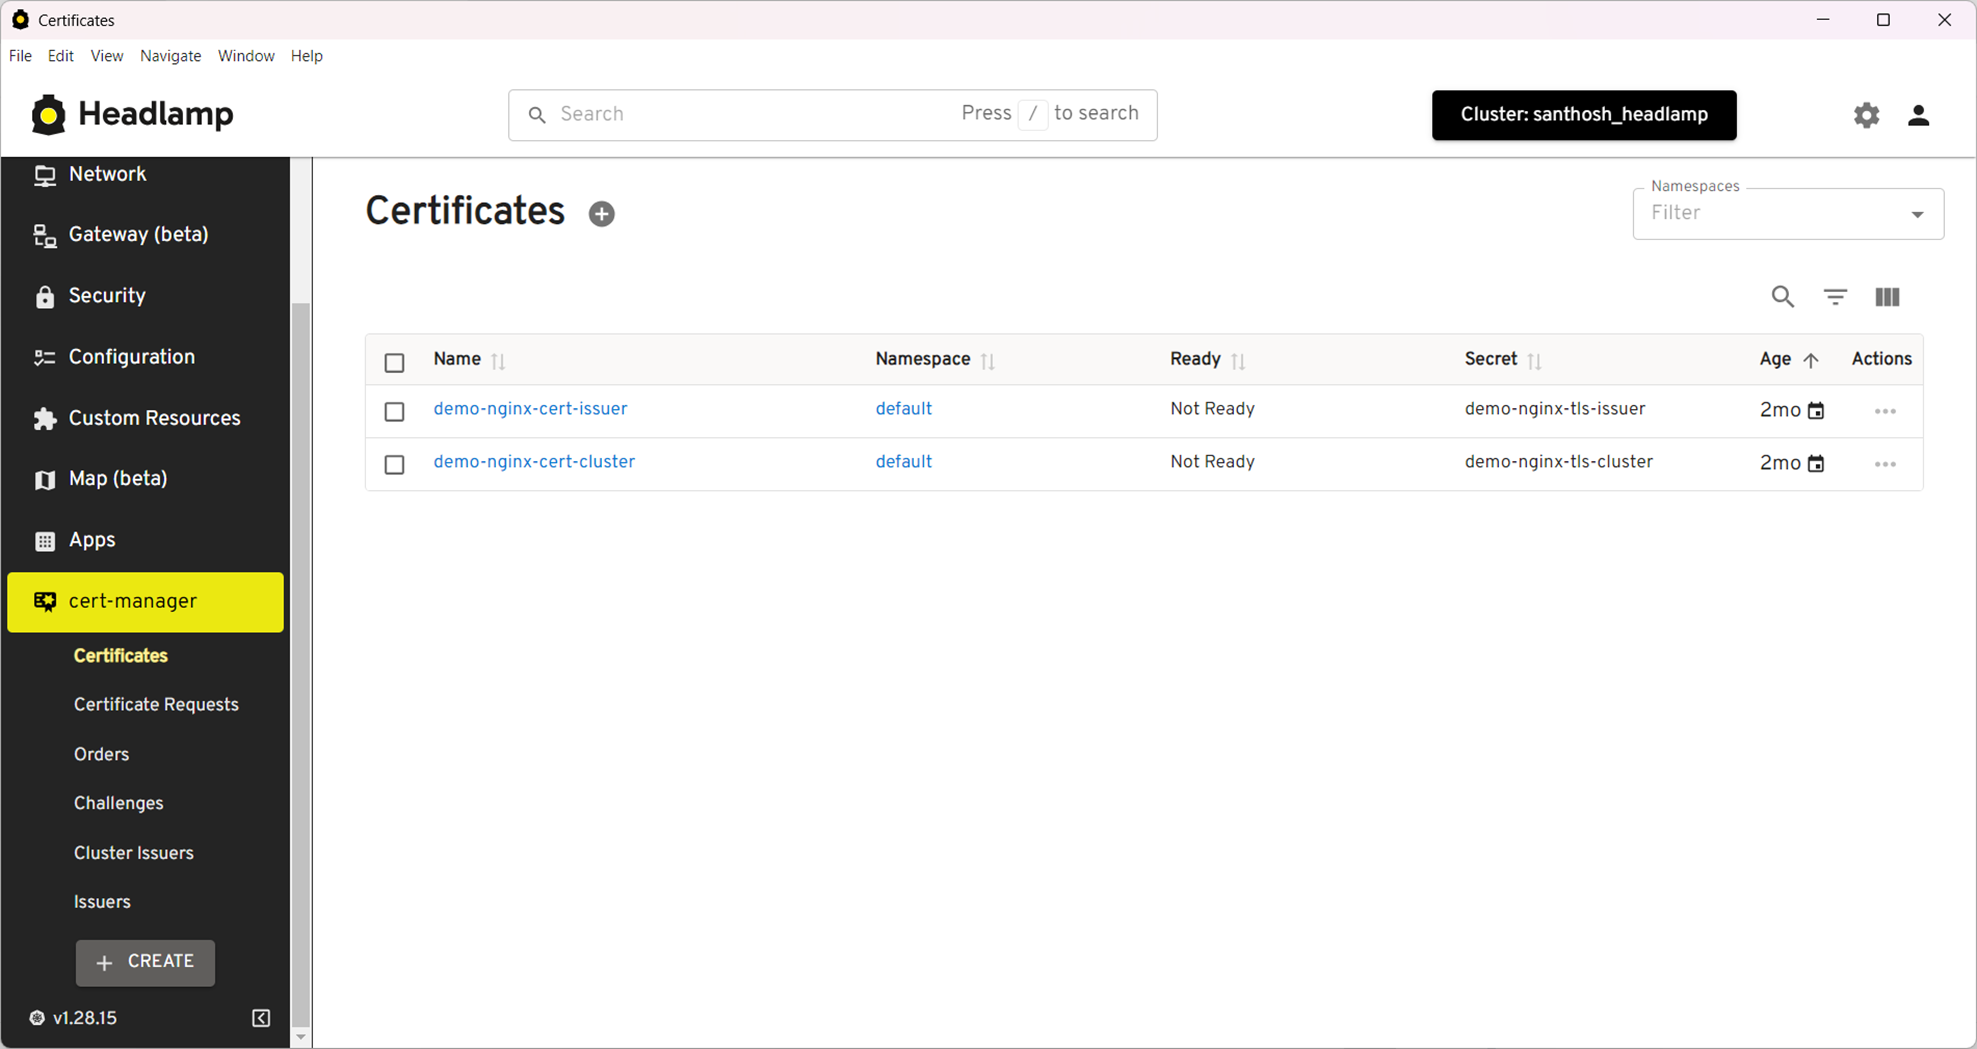
Task: Click calendar icon in demo-nginx-cert-cluster row
Action: pos(1815,463)
